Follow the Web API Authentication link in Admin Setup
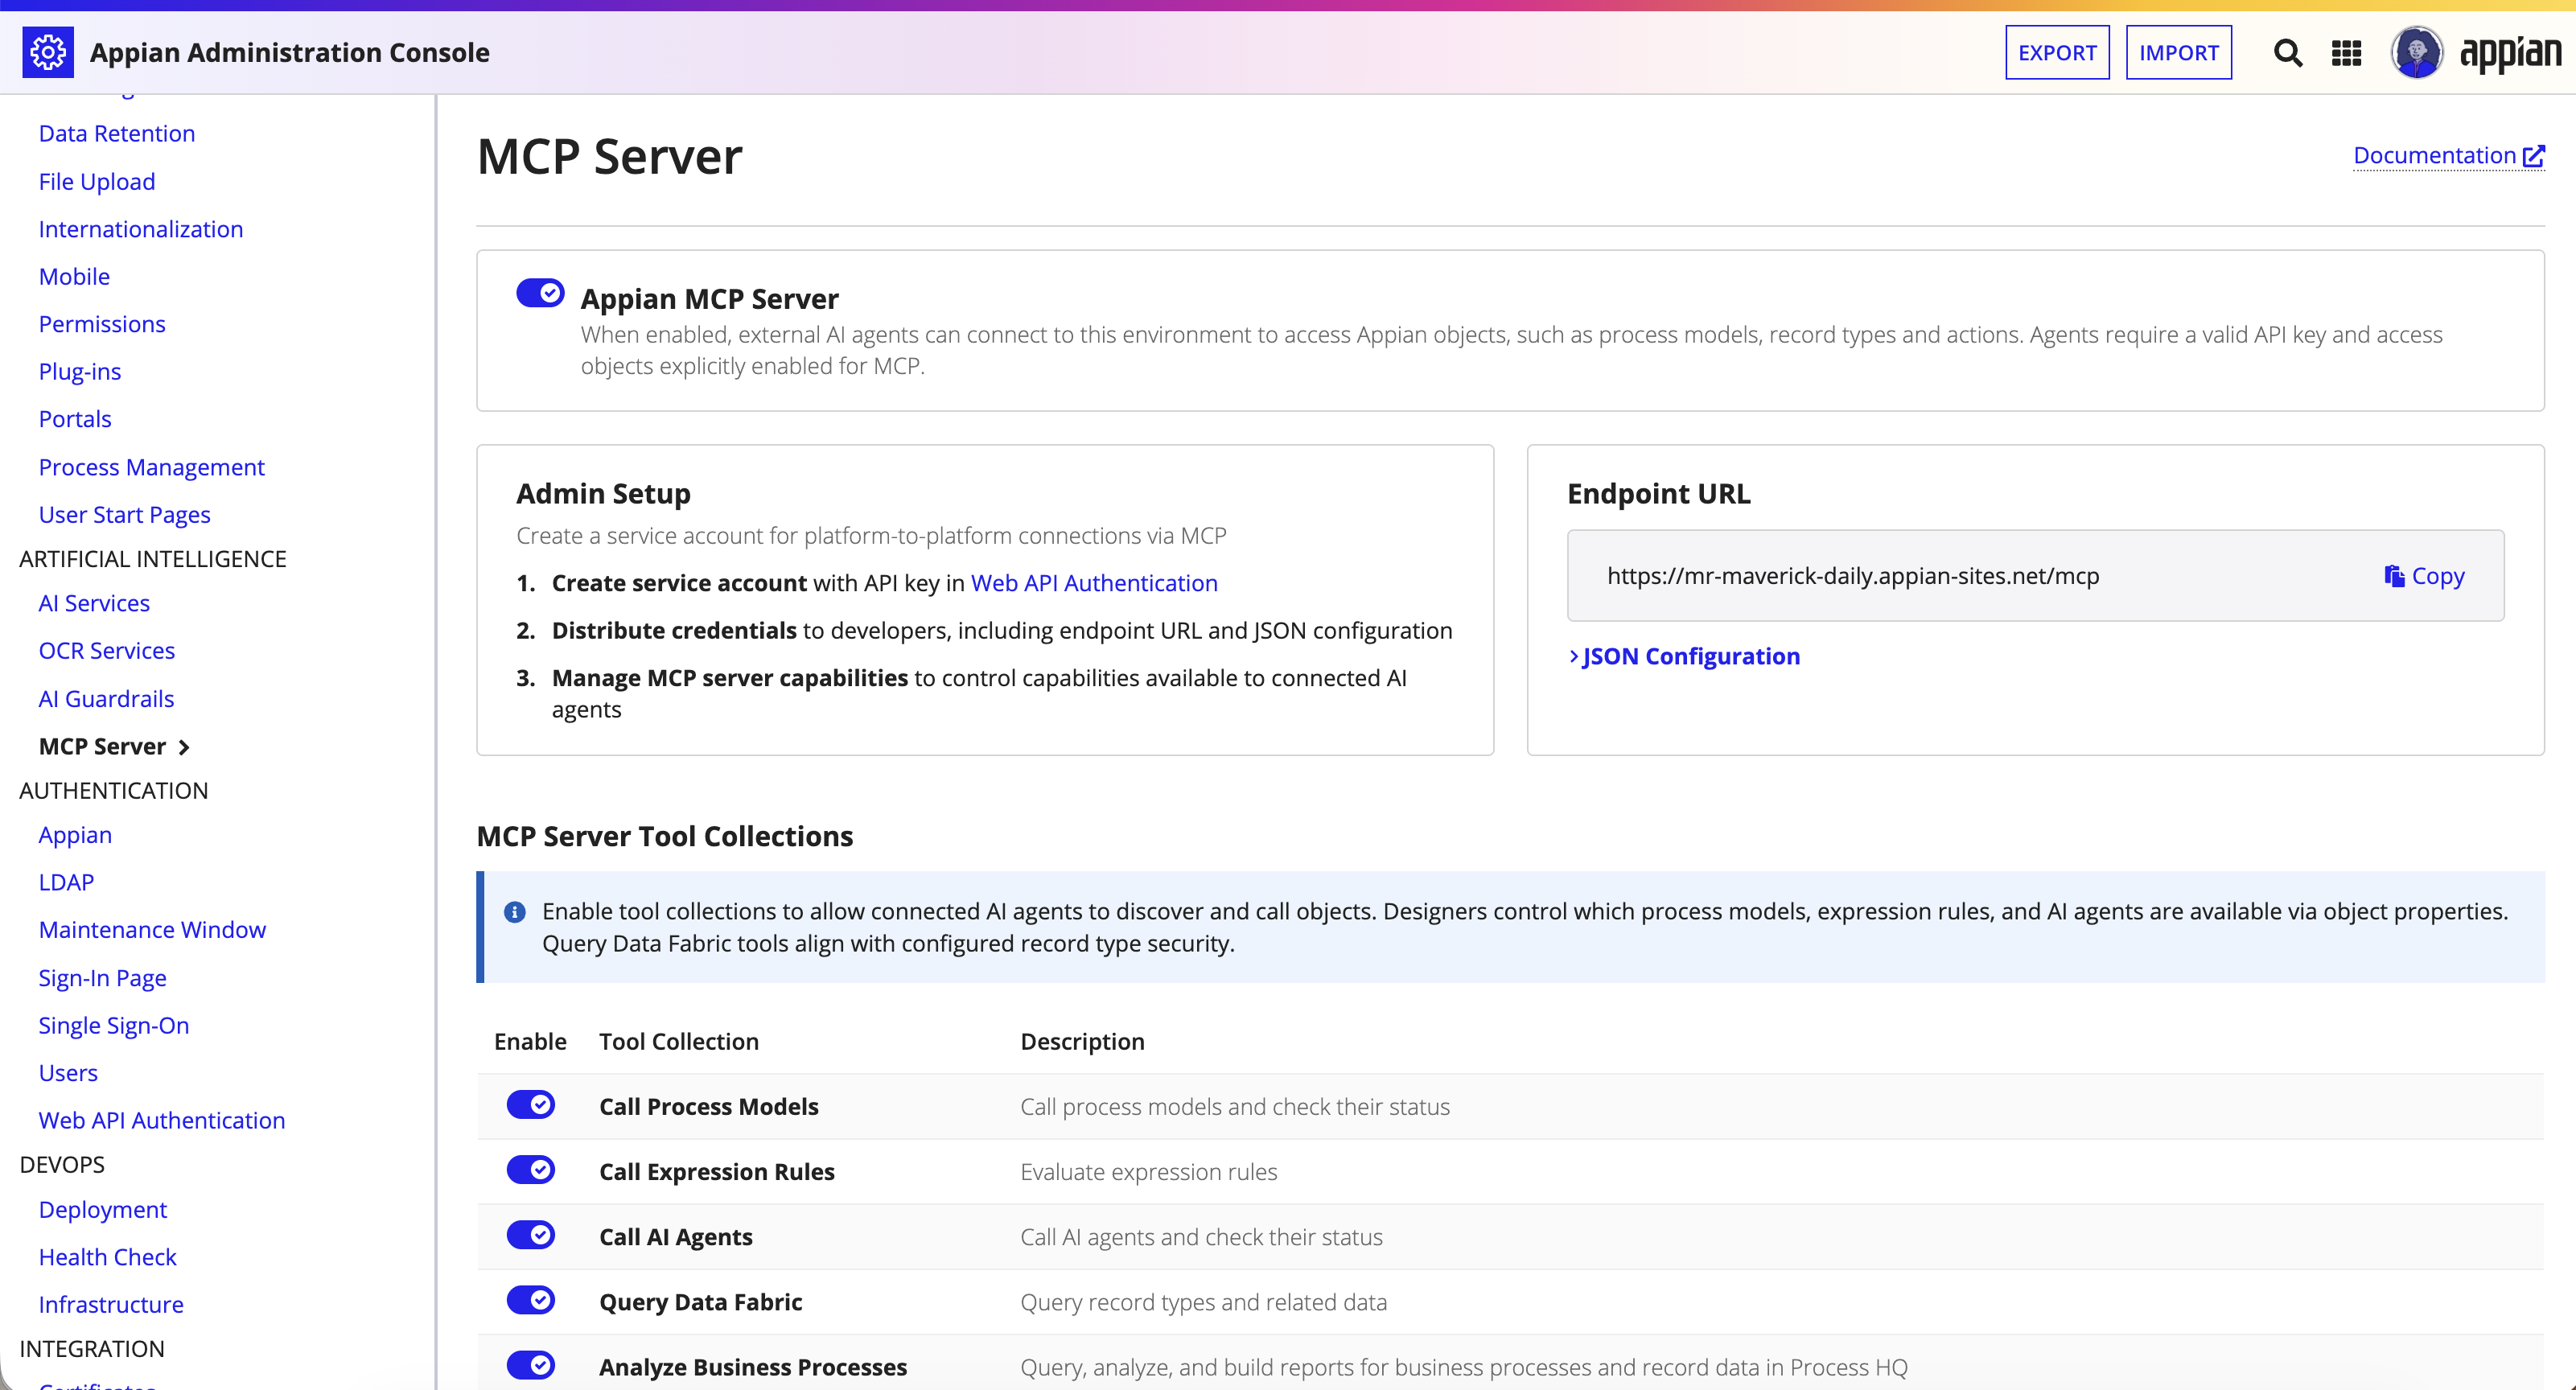 click(x=1094, y=583)
